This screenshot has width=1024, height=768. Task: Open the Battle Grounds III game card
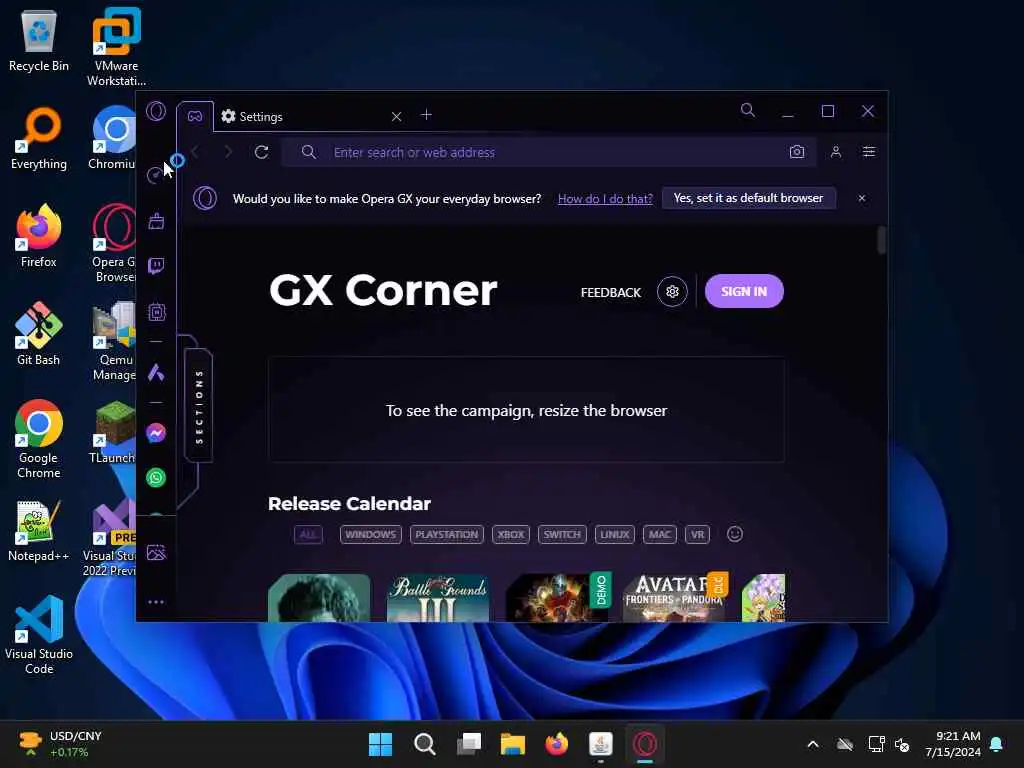tap(438, 598)
